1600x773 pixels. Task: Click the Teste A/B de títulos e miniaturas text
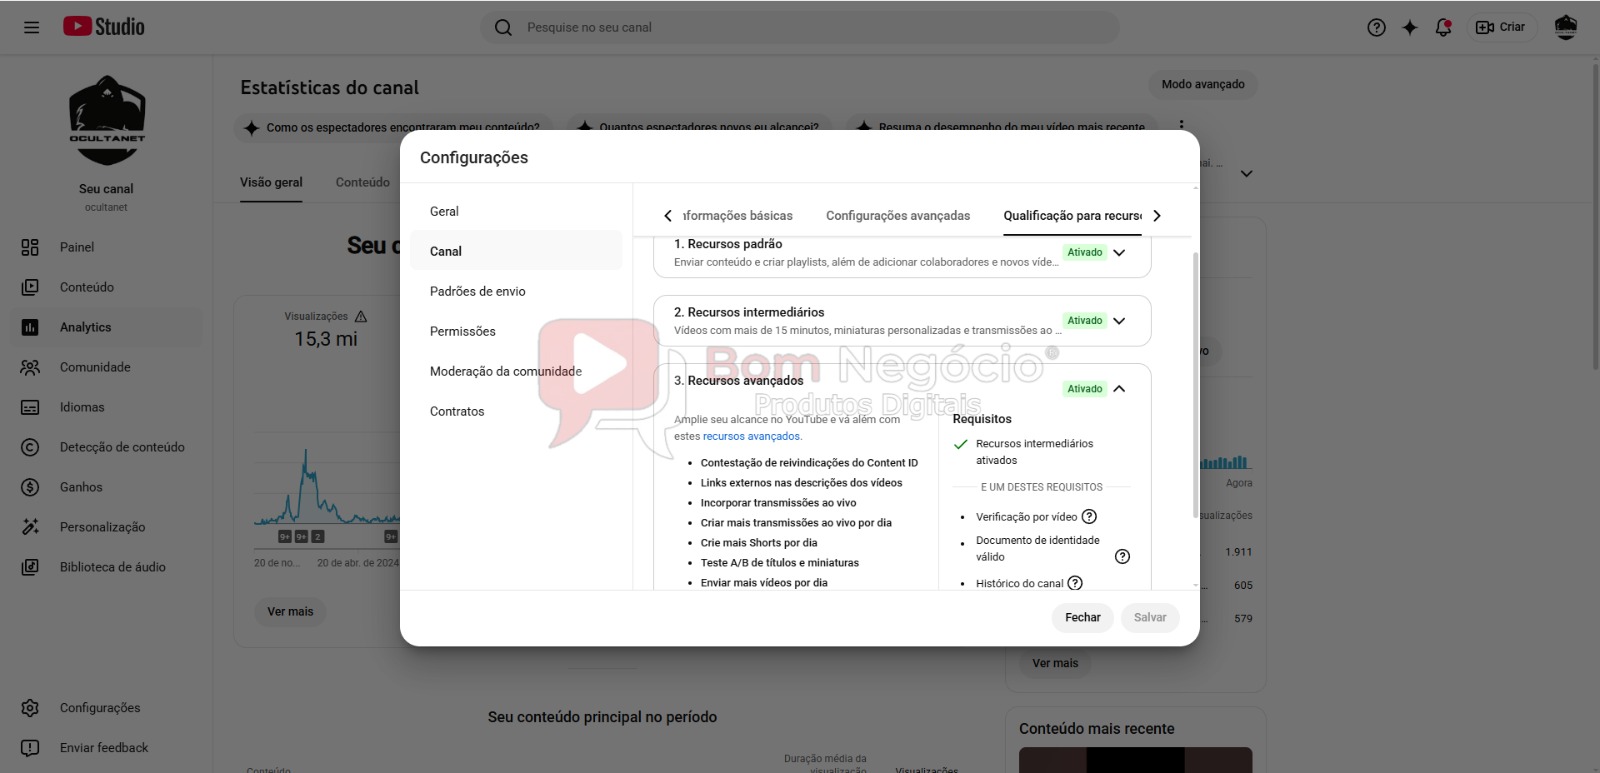point(780,563)
